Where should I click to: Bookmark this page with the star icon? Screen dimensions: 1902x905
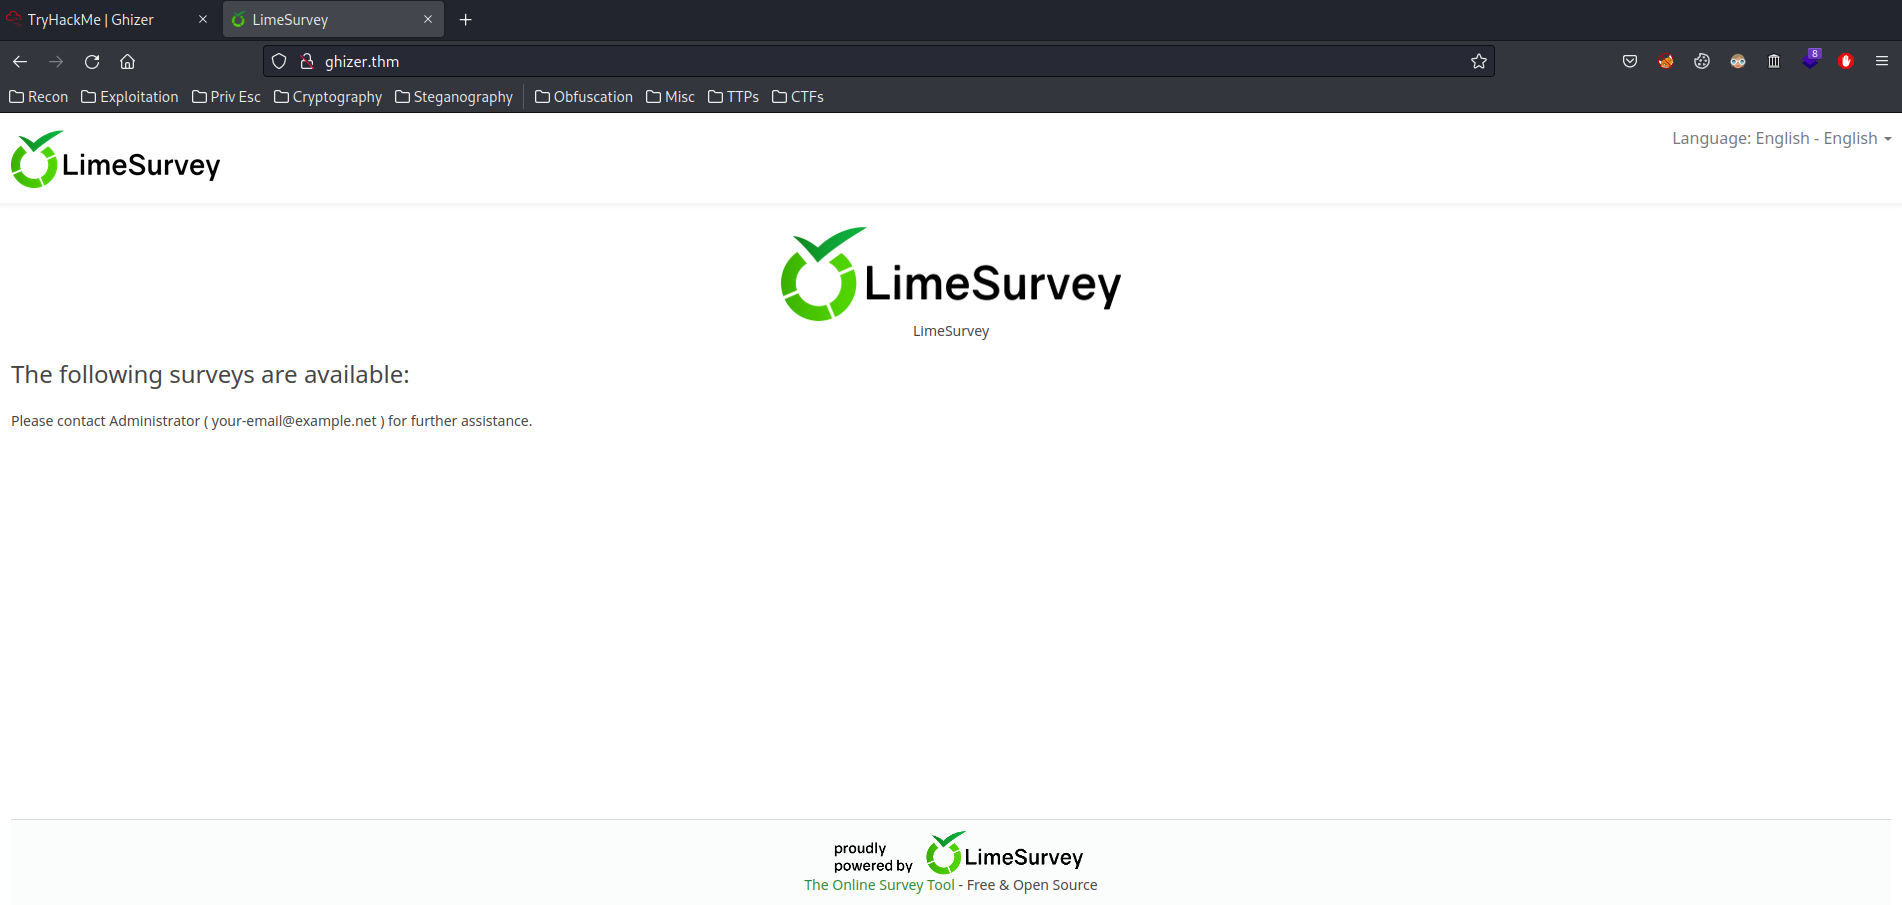pos(1479,62)
